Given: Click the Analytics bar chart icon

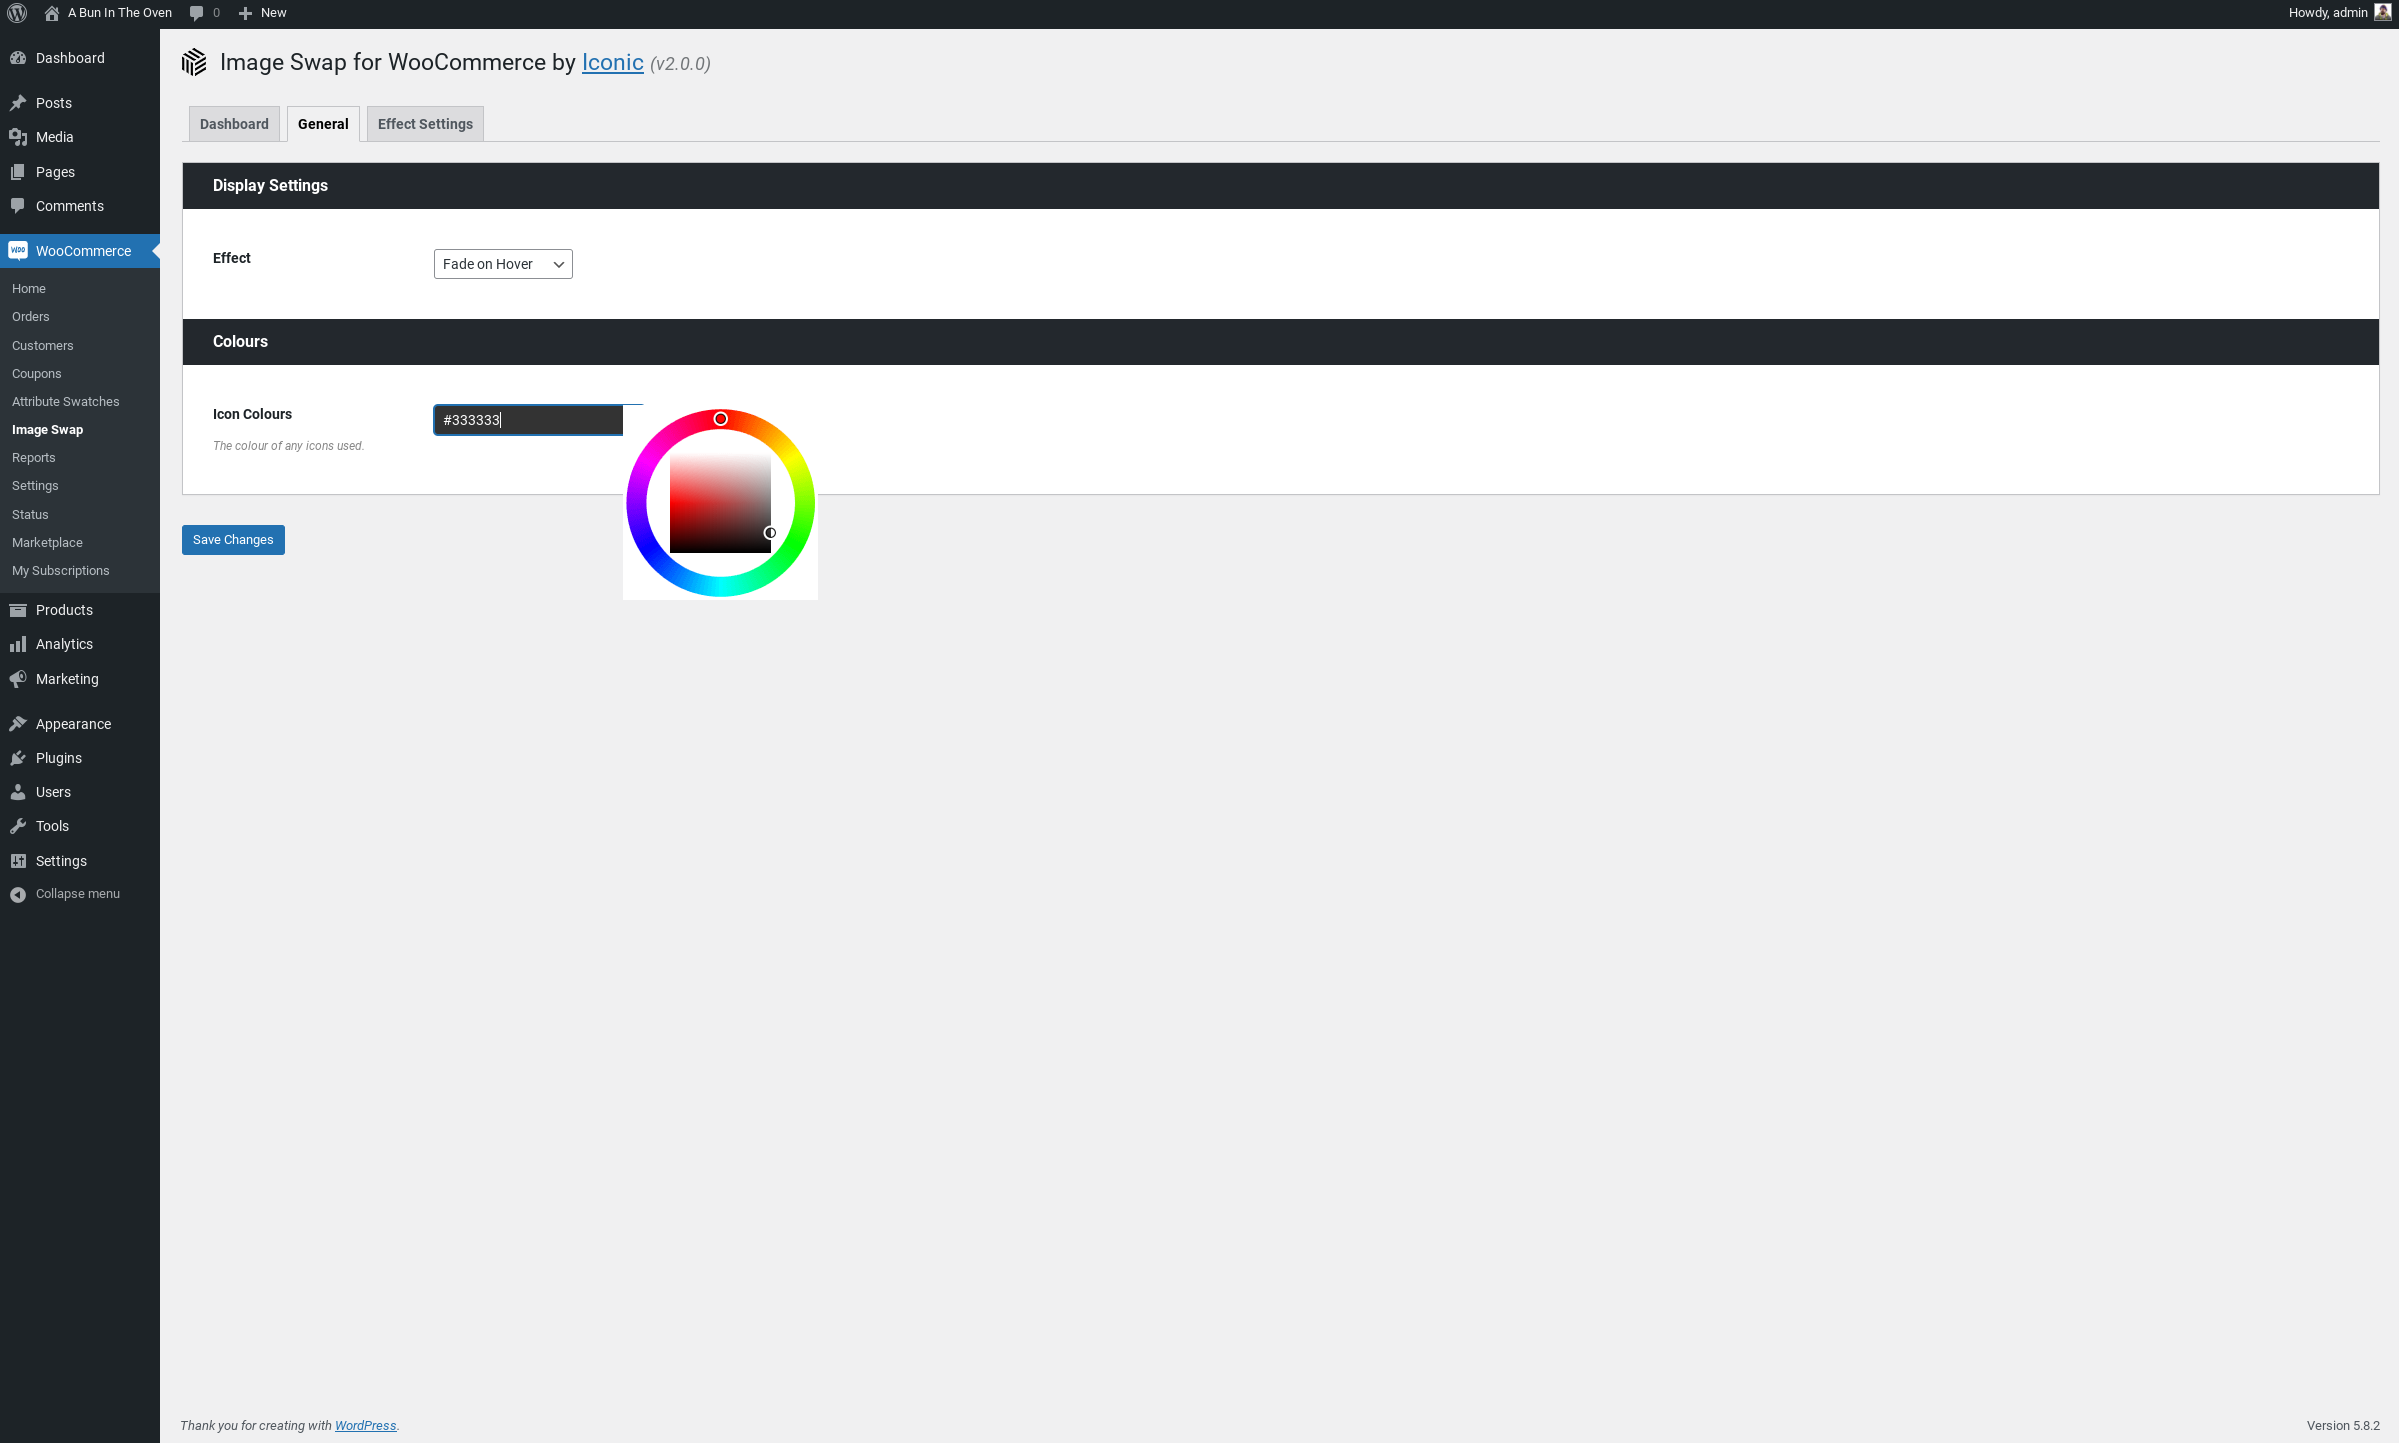Looking at the screenshot, I should (x=18, y=644).
